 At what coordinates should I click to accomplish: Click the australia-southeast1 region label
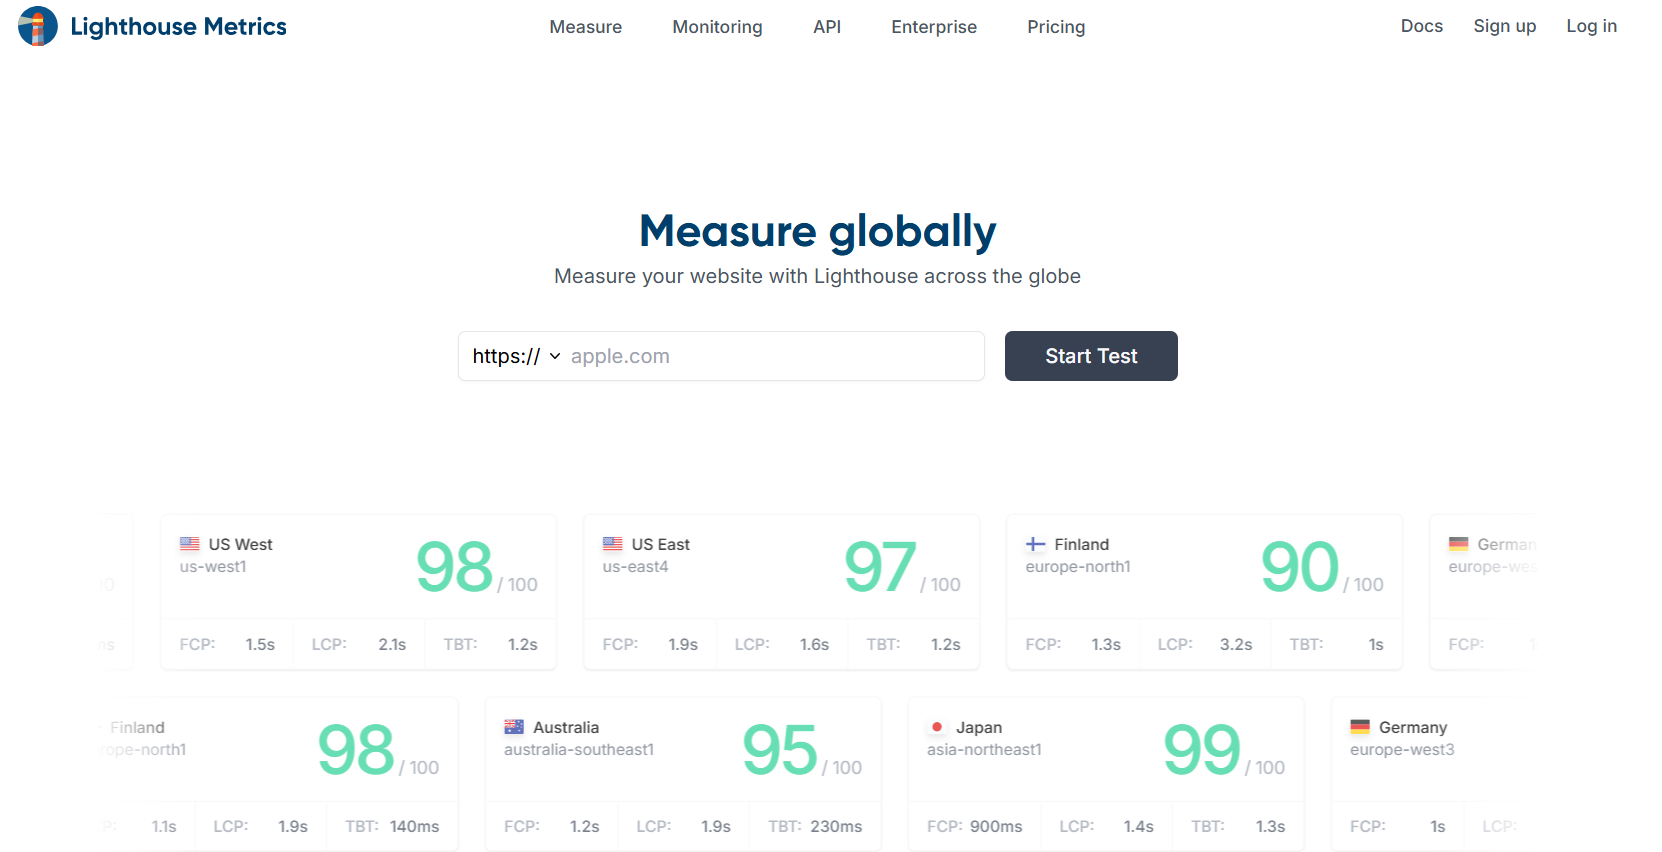(x=579, y=750)
